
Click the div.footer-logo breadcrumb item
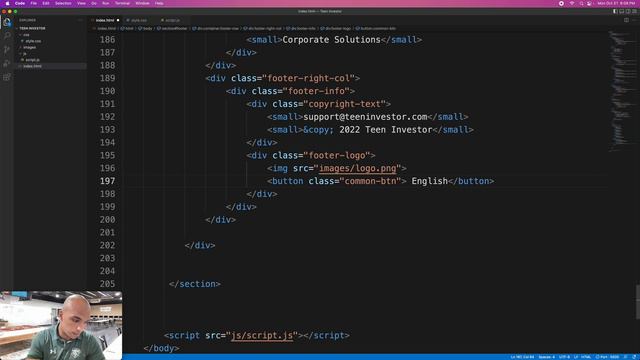[x=336, y=29]
